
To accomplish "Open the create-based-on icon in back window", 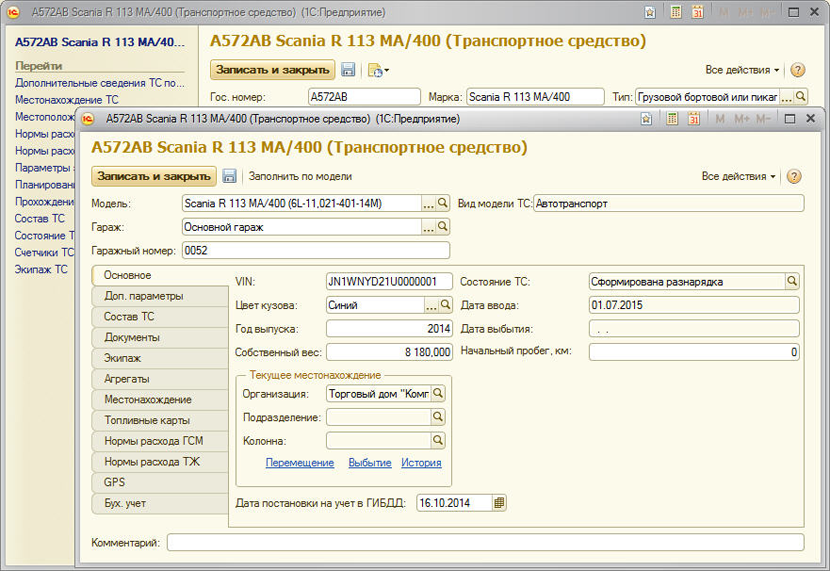I will coord(375,70).
